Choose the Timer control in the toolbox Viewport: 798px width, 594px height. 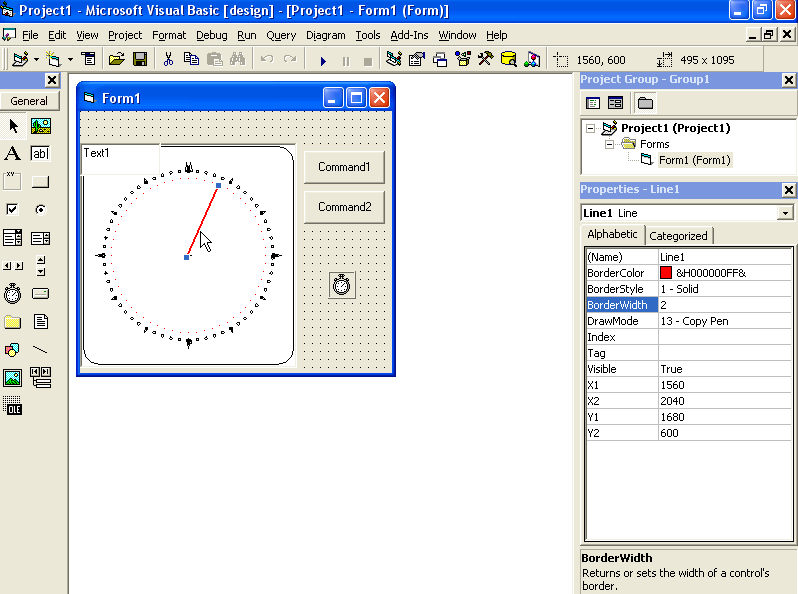[x=13, y=293]
